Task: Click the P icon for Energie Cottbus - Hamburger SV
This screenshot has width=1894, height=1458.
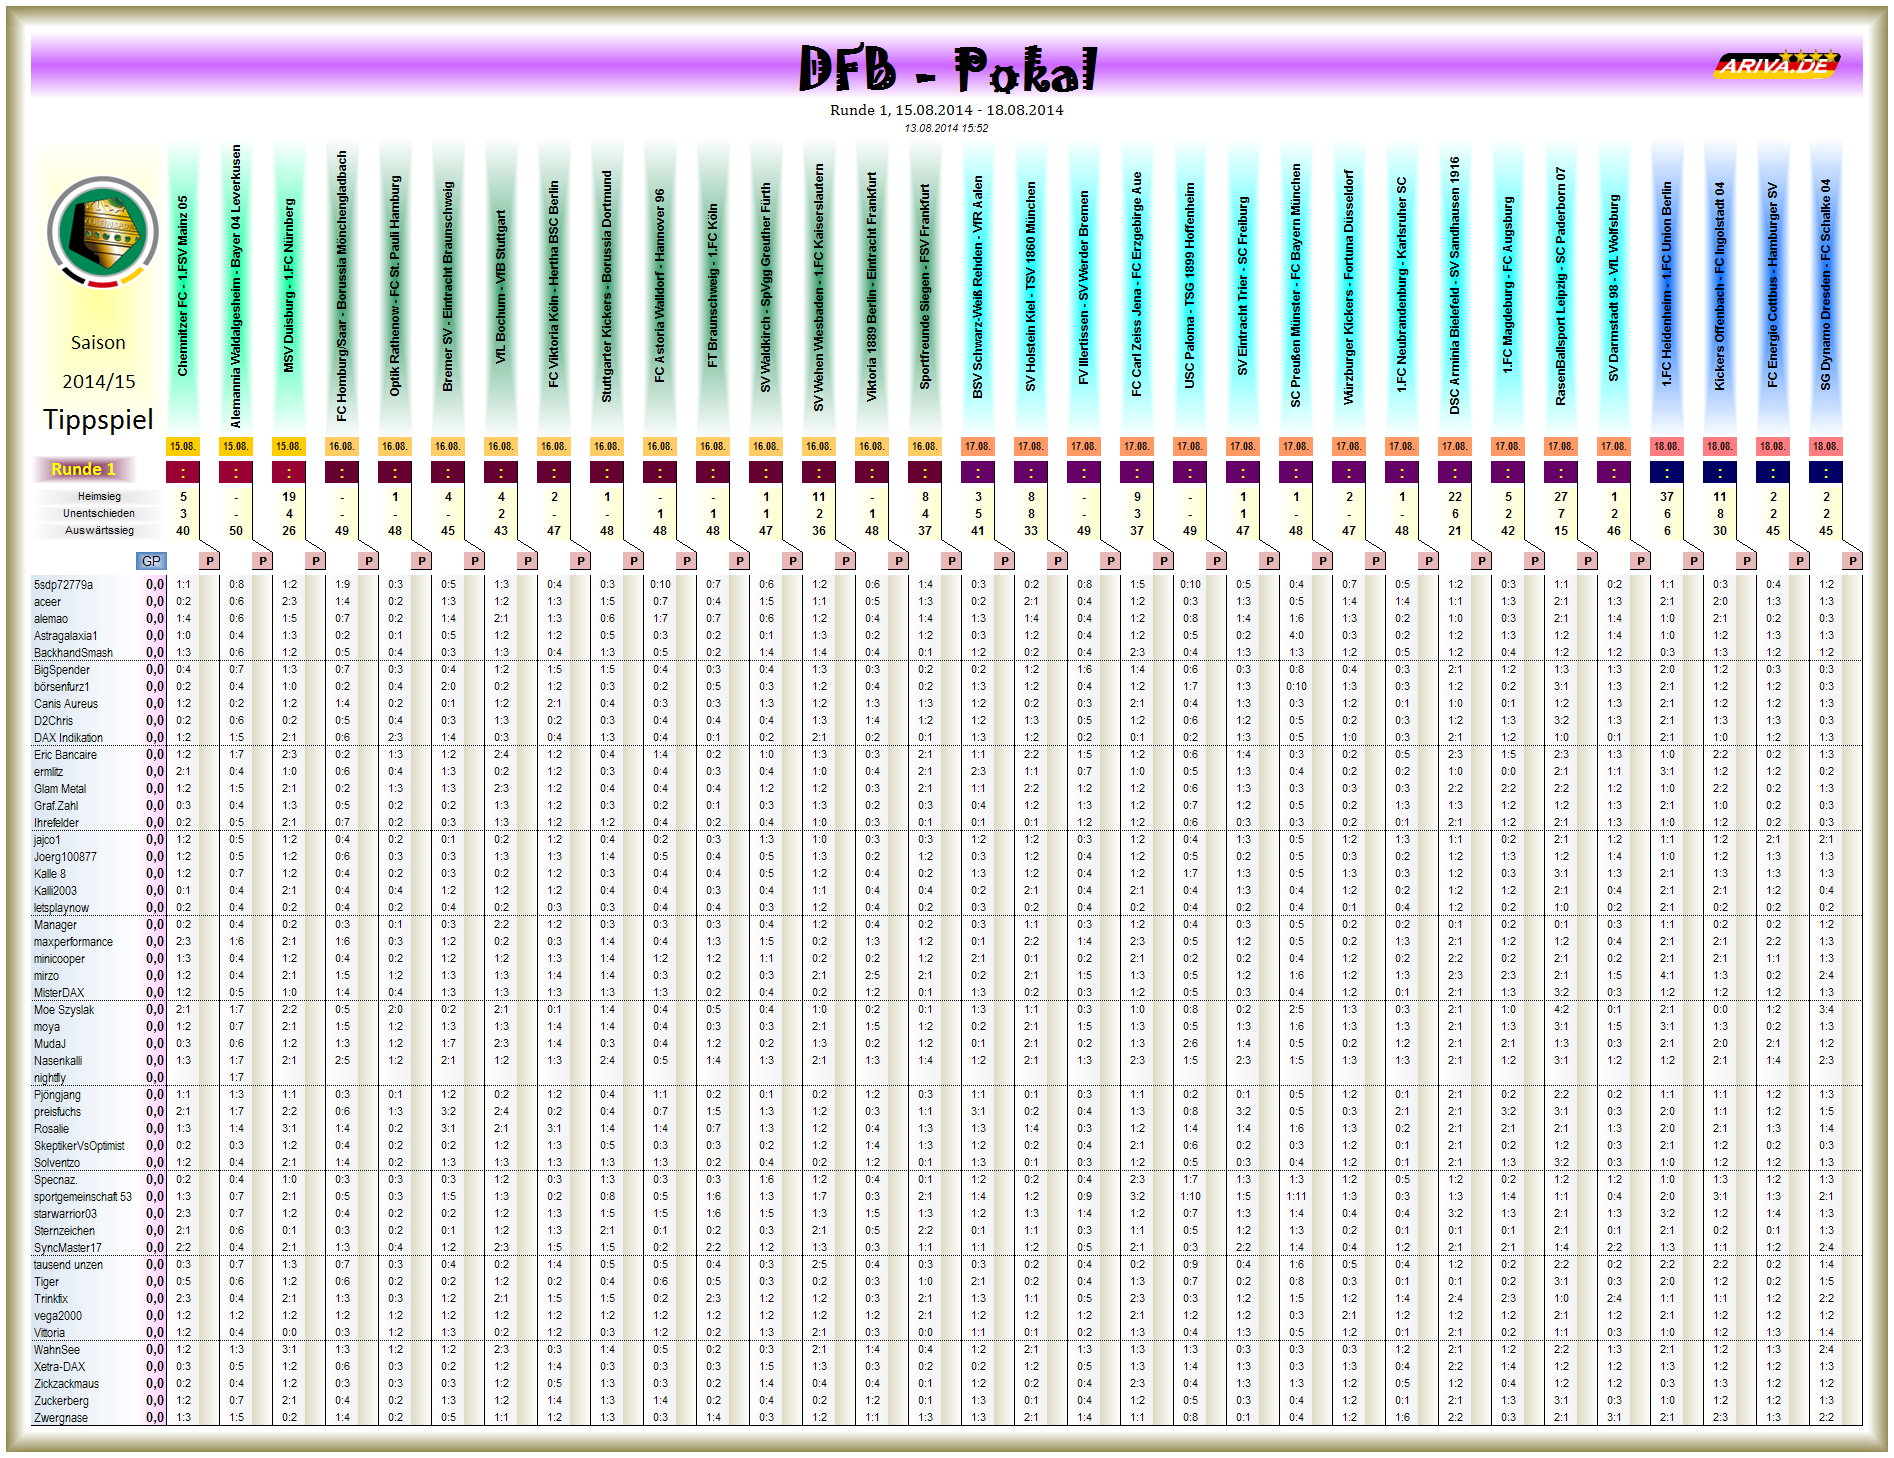Action: [1800, 561]
